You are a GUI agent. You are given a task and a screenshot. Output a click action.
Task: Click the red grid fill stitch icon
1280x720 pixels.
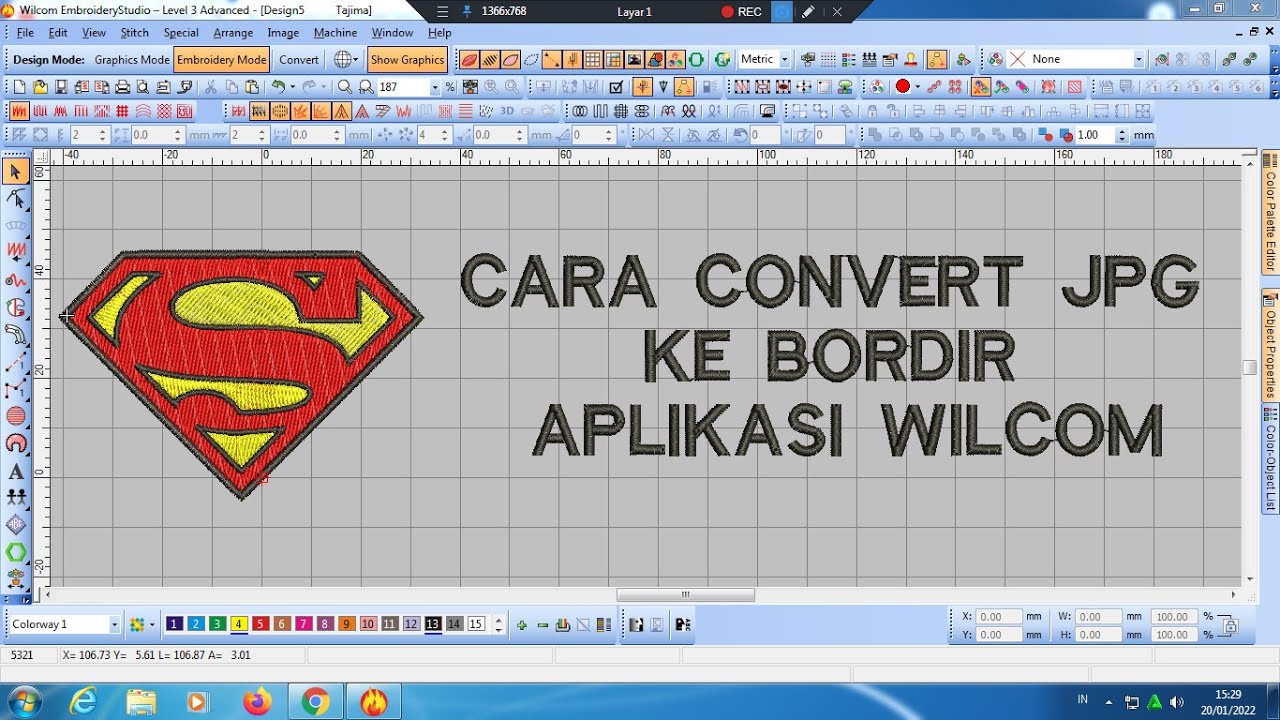point(122,111)
